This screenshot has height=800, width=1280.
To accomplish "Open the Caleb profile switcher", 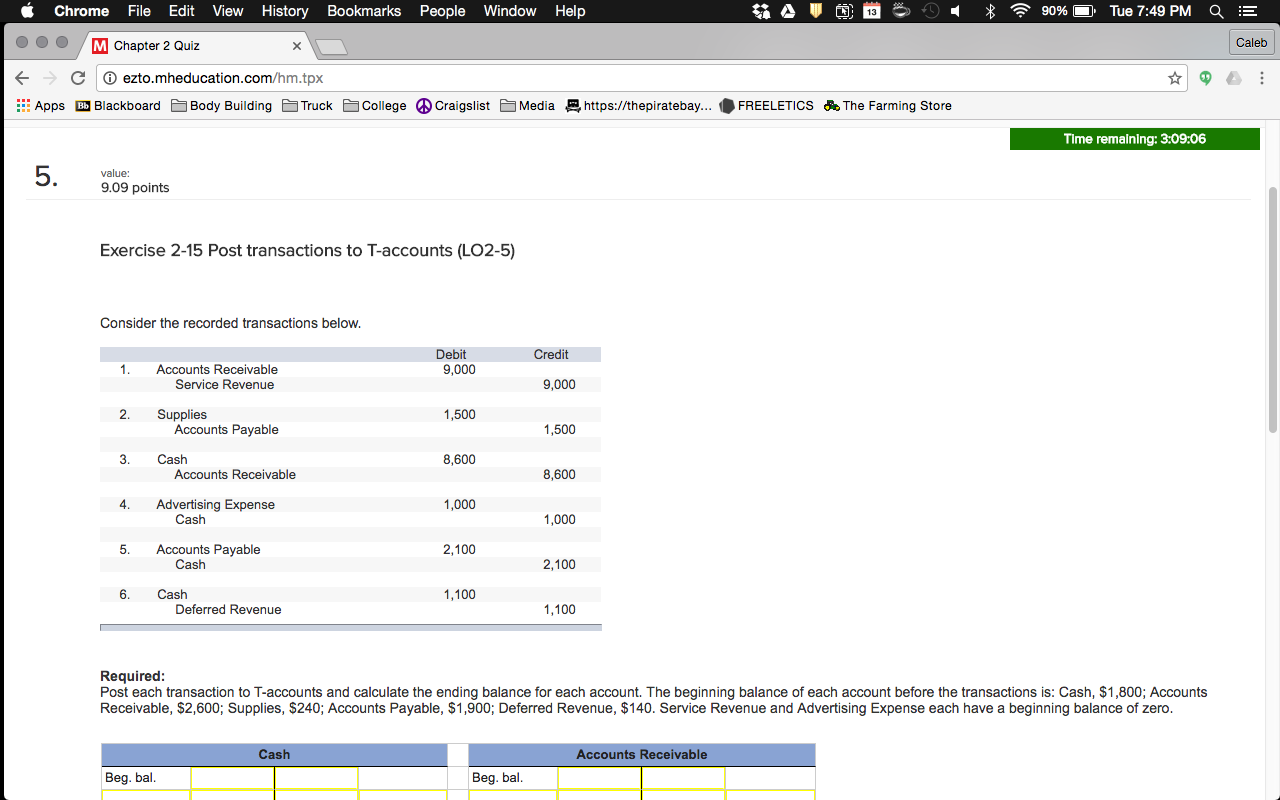I will click(x=1251, y=42).
